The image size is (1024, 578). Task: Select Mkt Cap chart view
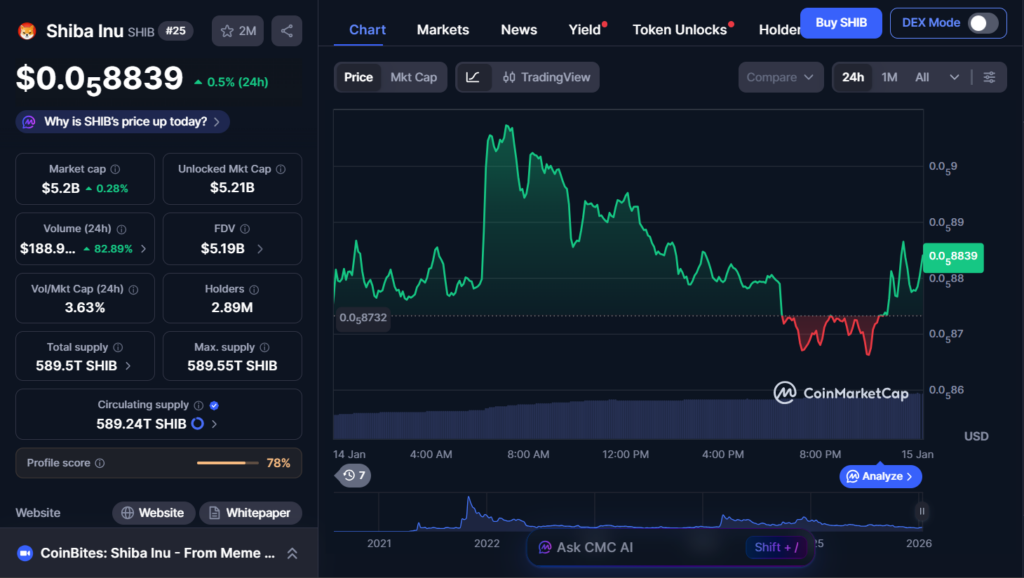point(413,77)
